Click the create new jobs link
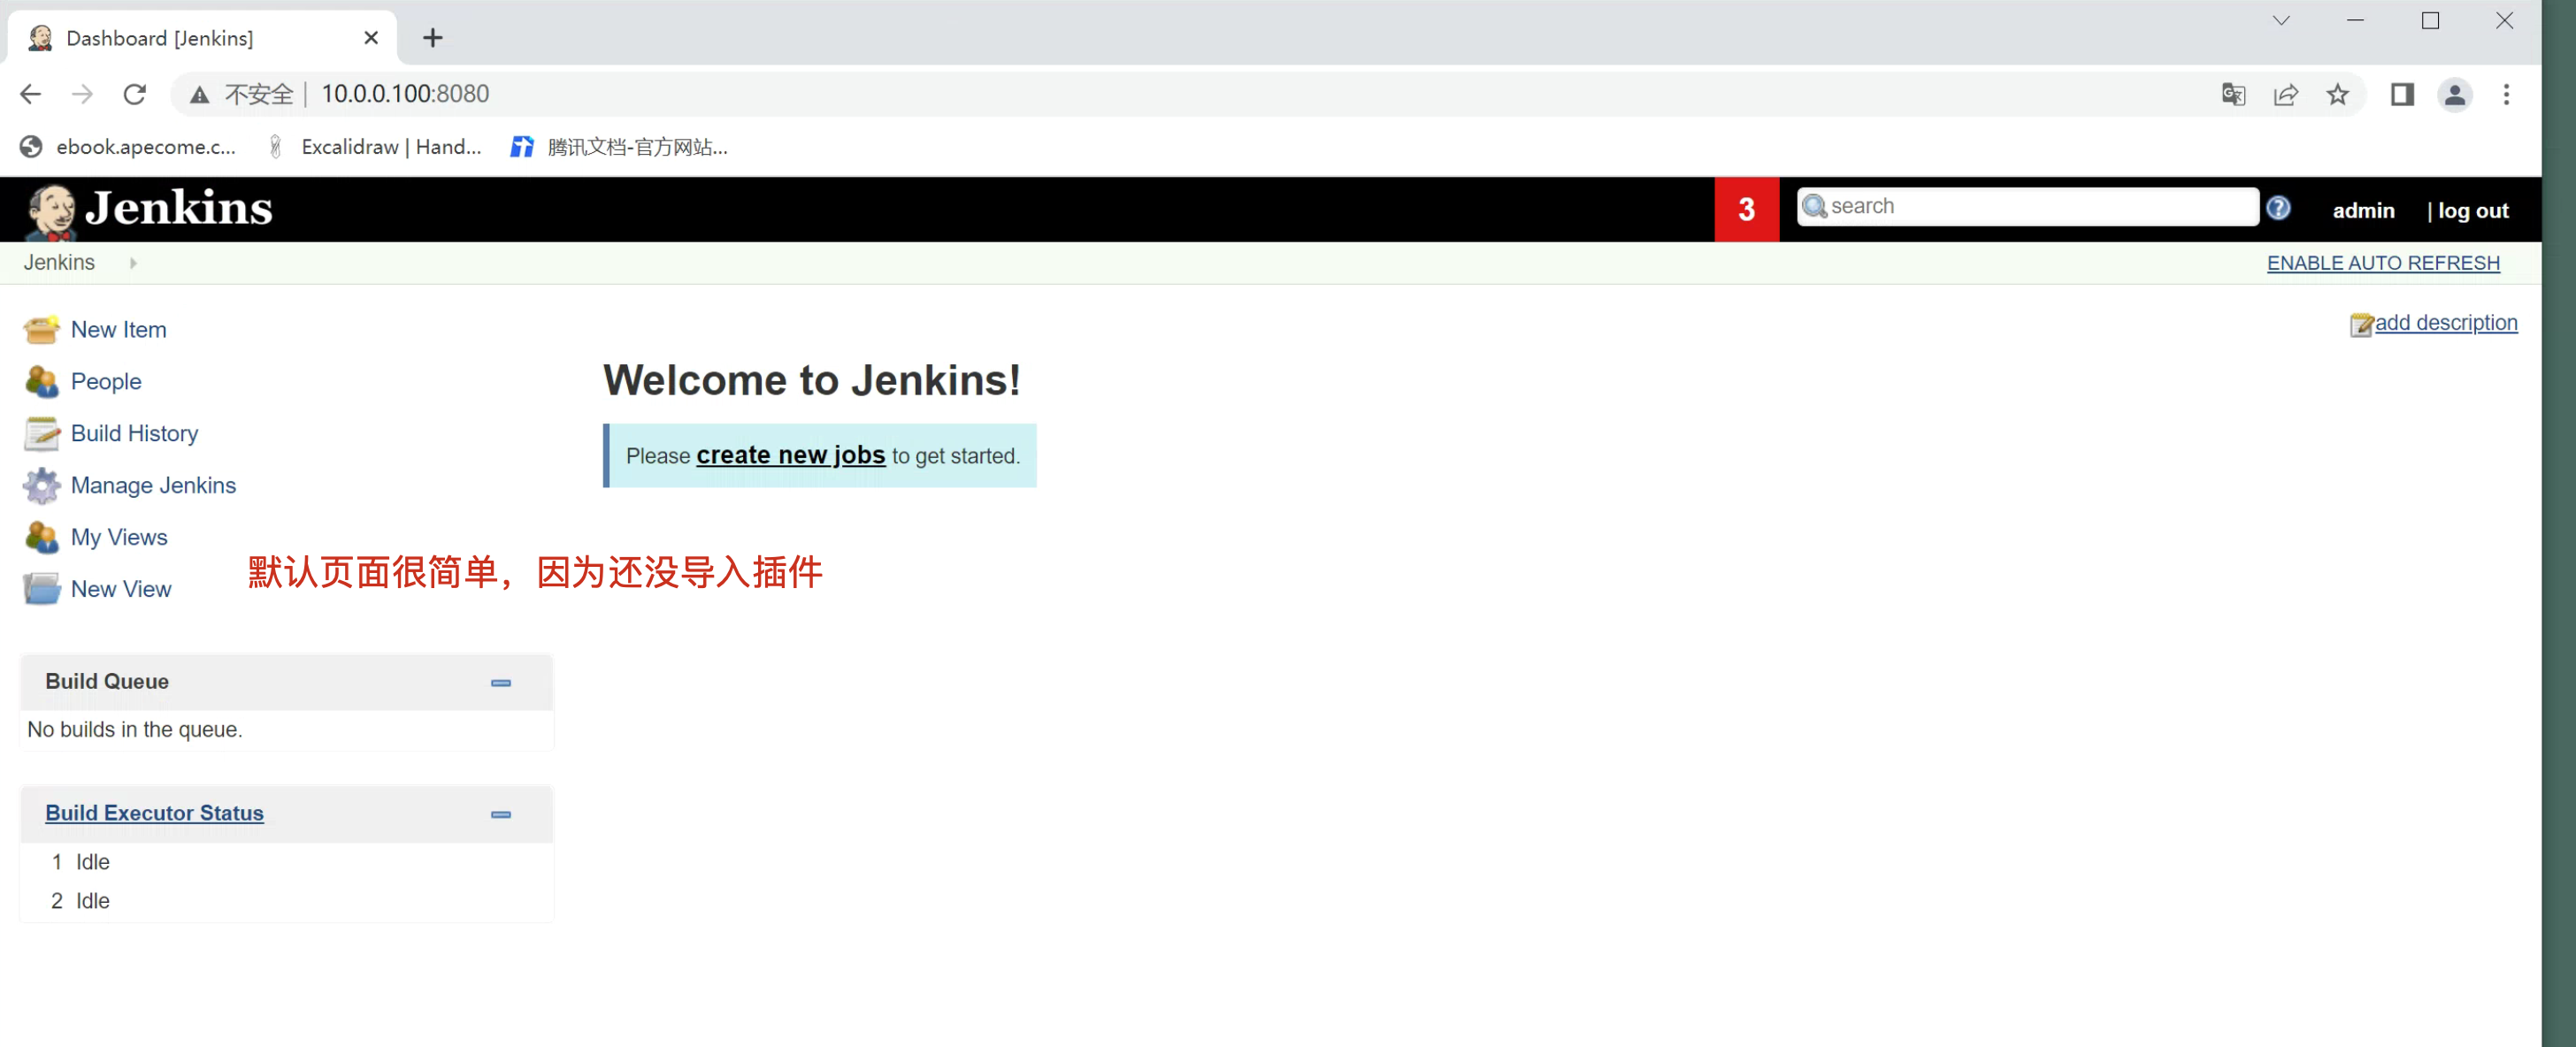This screenshot has width=2576, height=1047. (x=790, y=456)
